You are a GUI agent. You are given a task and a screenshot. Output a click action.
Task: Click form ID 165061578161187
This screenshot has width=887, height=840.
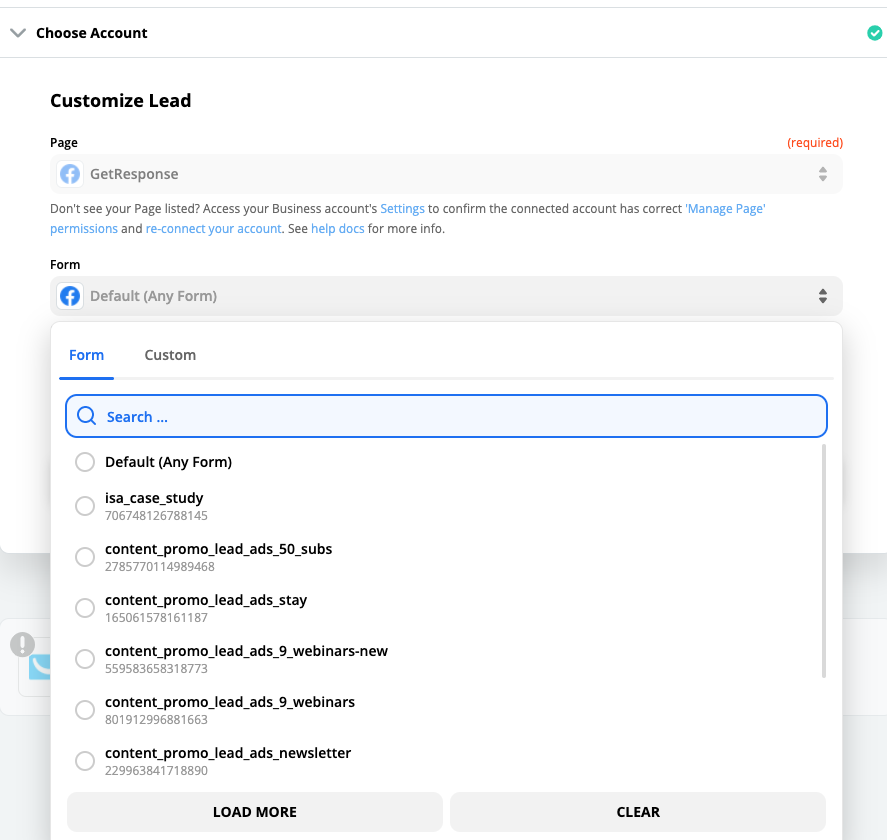click(x=156, y=618)
